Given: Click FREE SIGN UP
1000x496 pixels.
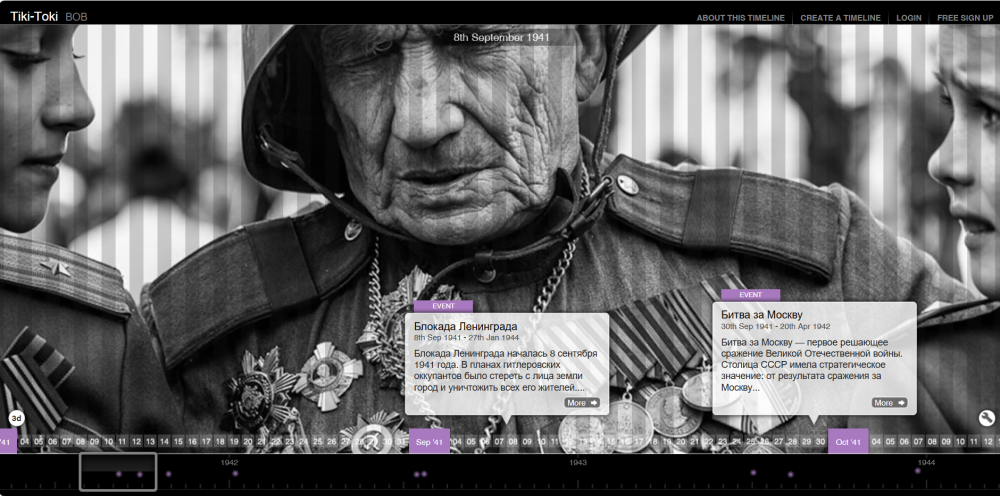Looking at the screenshot, I should 964,18.
